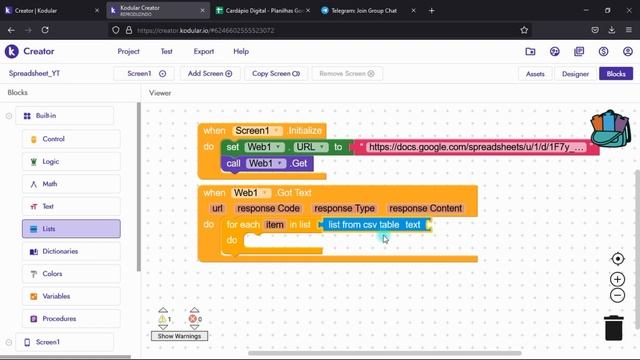
Task: Go to the next error arrow
Action: pos(195,327)
